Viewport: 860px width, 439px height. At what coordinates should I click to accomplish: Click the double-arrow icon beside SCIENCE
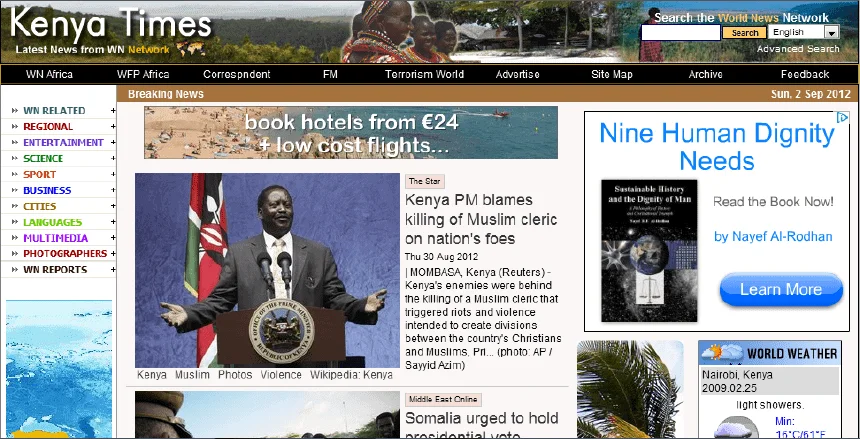pyautogui.click(x=14, y=159)
